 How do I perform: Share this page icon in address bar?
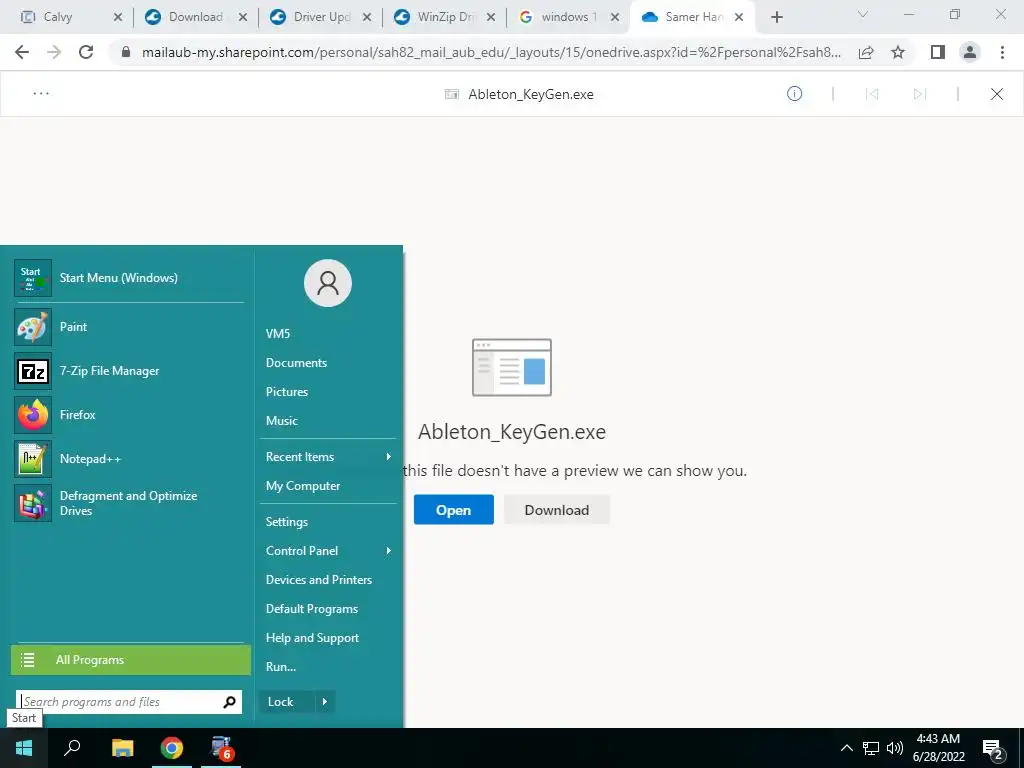click(x=866, y=52)
